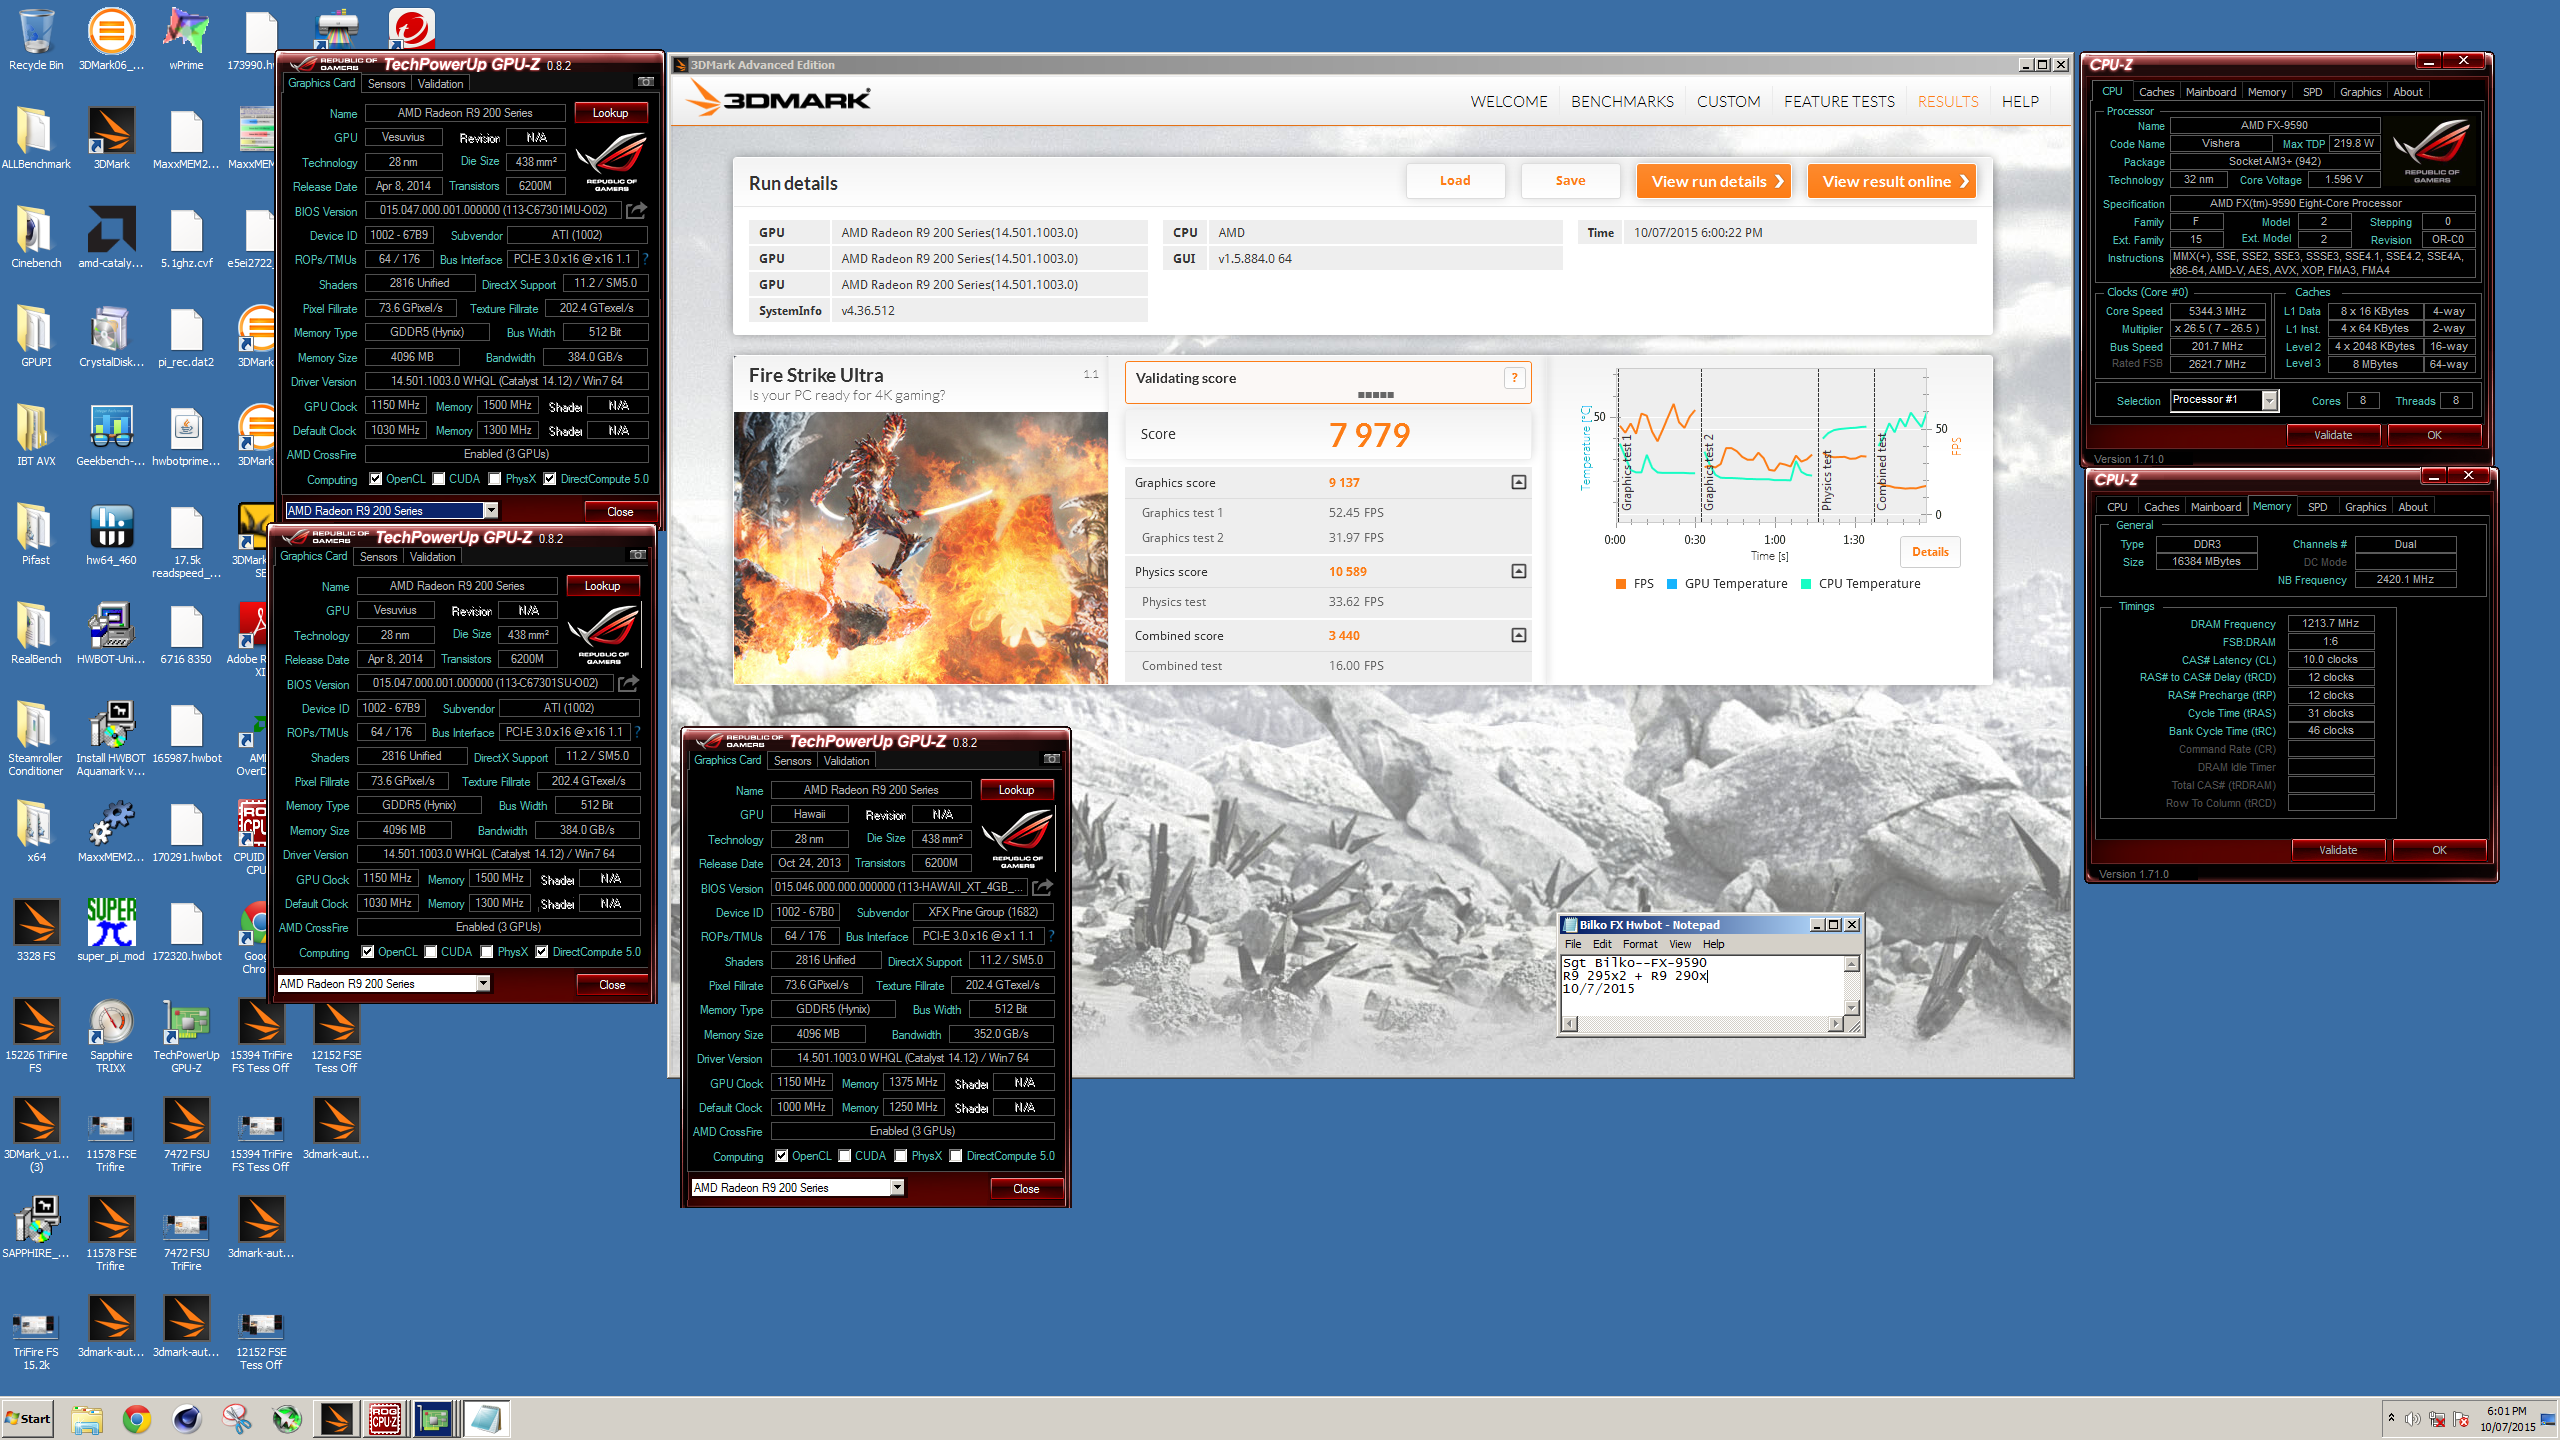
Task: Click Notepad vertical scrollbar down arrow
Action: pyautogui.click(x=1852, y=1008)
